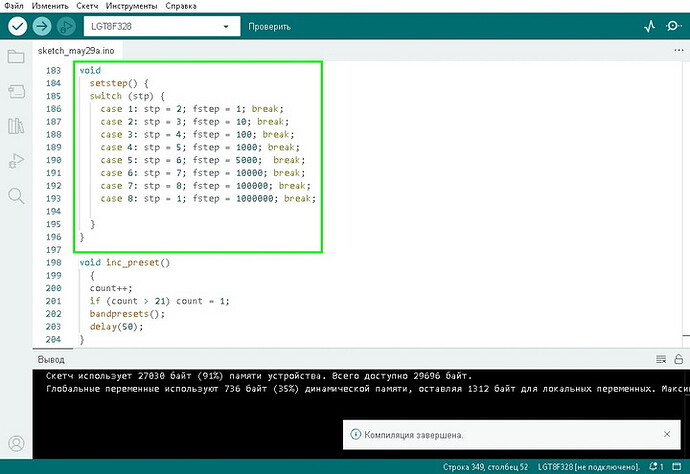This screenshot has width=690, height=474.
Task: Click the sketch memory usage output line
Action: tap(259, 376)
